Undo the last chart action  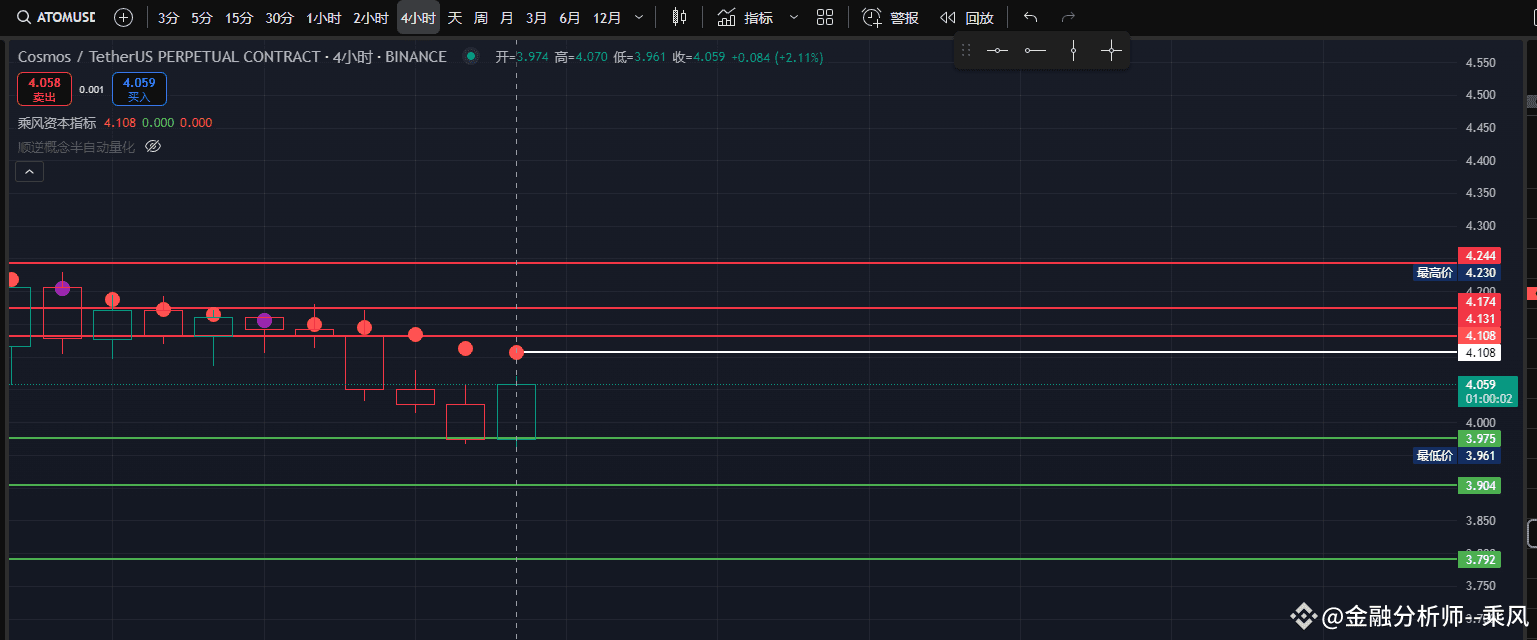click(1031, 17)
